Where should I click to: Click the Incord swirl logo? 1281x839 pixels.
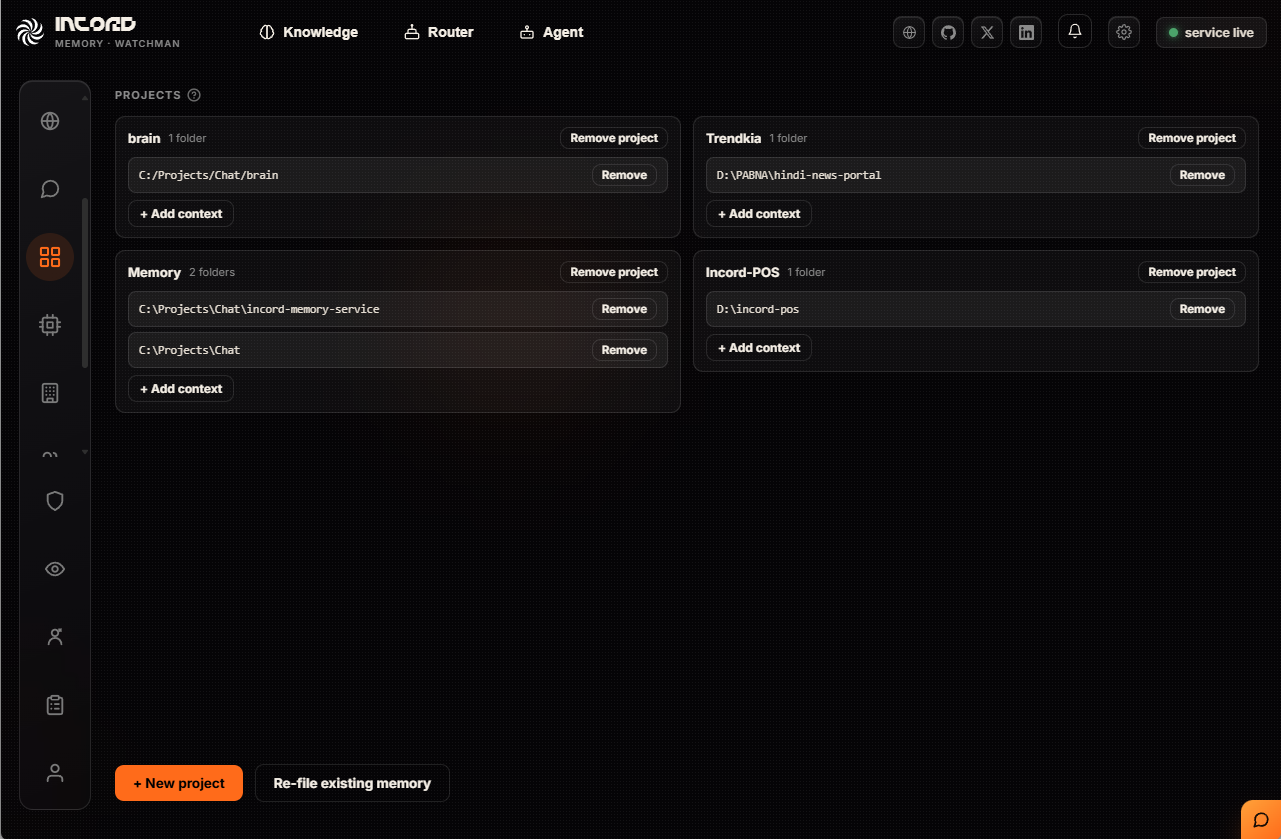coord(31,32)
